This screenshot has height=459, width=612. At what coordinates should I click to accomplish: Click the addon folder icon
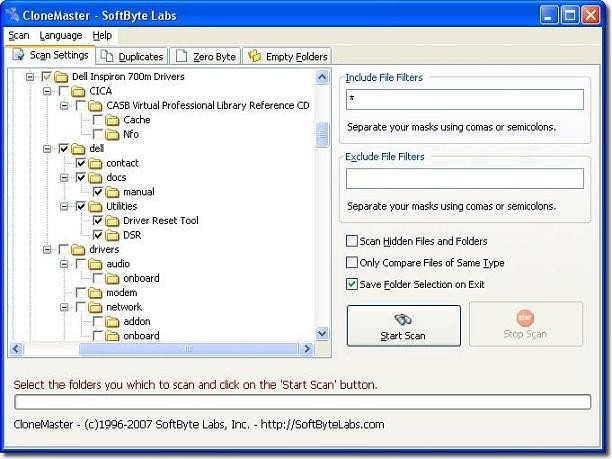[112, 322]
